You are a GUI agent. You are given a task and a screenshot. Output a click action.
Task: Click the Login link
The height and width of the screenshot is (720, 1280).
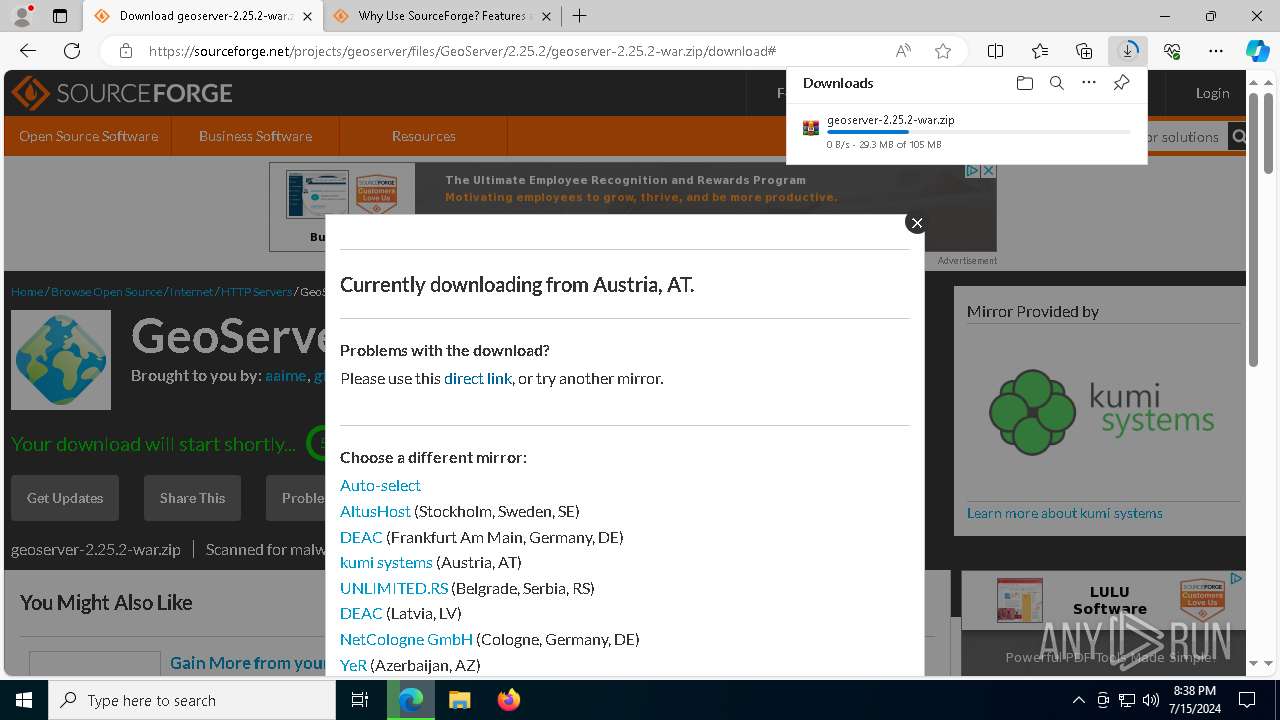[x=1212, y=93]
